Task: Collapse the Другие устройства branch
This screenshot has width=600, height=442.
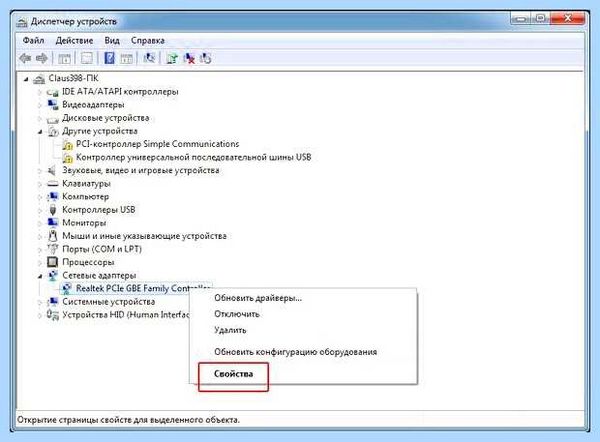Action: pos(40,132)
